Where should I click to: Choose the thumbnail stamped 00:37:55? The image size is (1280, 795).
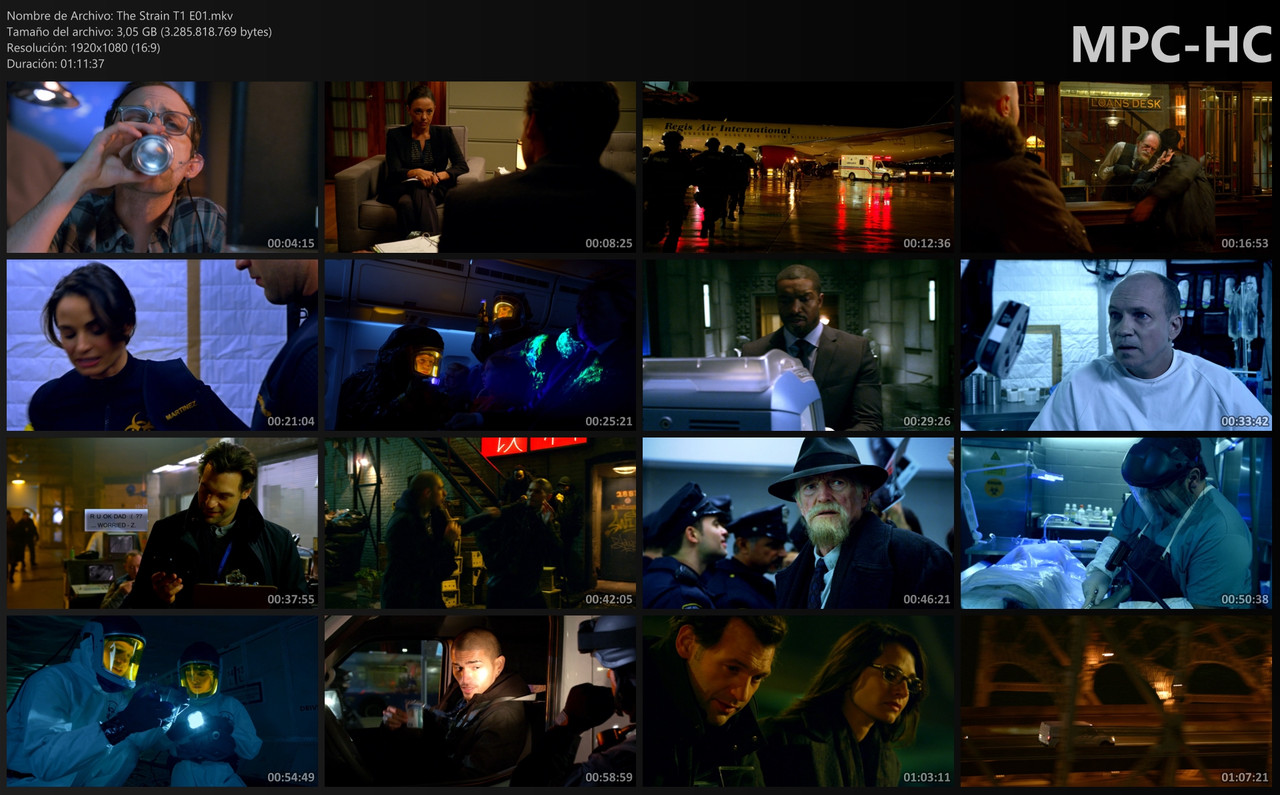click(x=163, y=523)
